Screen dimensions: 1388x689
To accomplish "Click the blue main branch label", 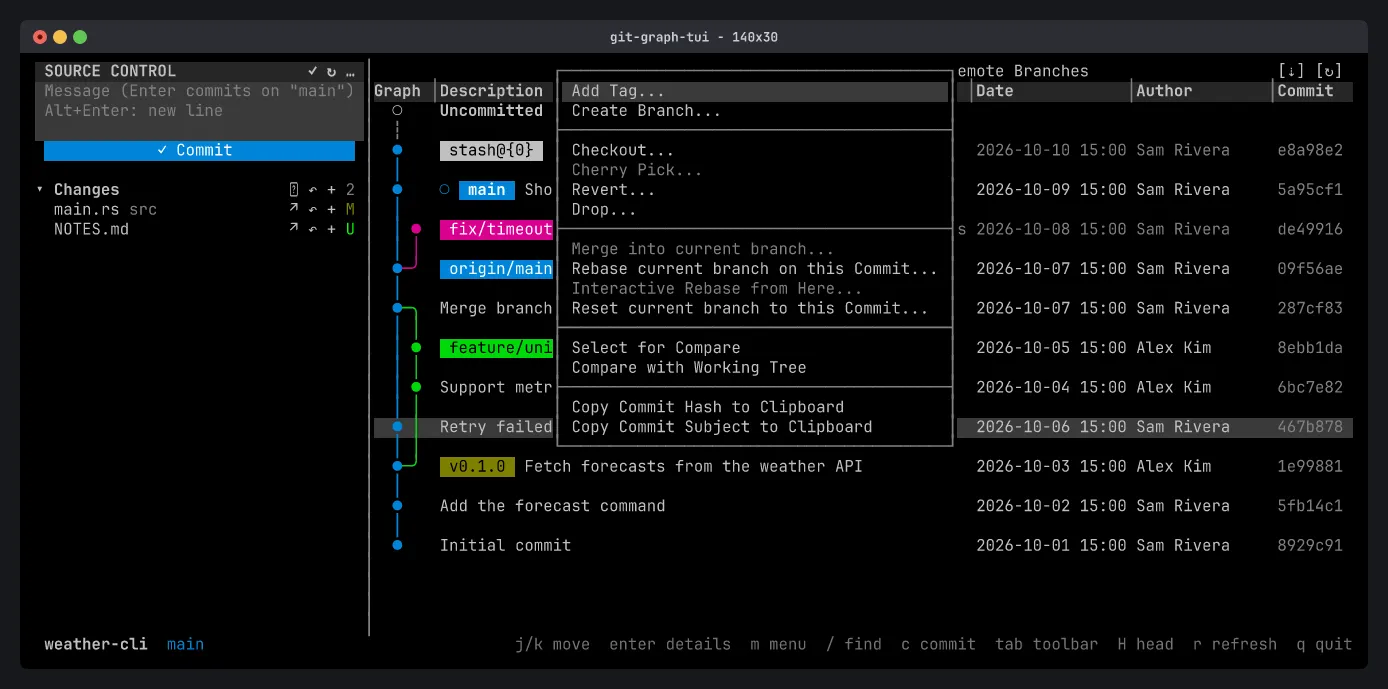I will tap(487, 190).
